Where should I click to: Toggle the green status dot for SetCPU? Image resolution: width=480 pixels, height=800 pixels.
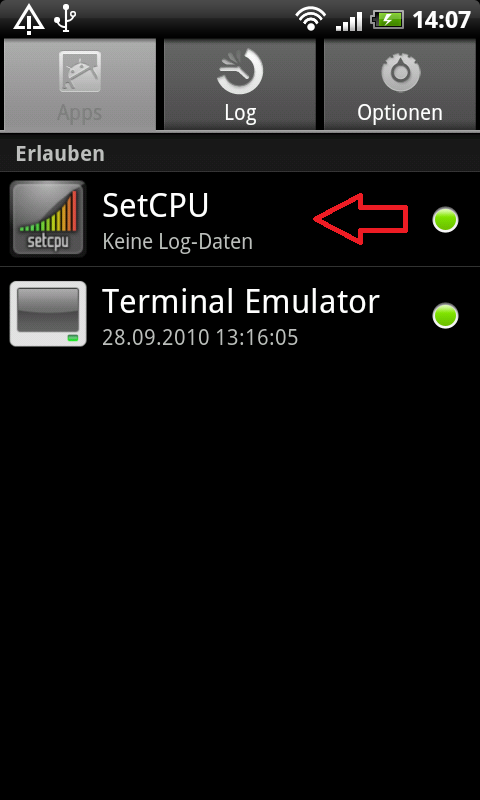[445, 220]
